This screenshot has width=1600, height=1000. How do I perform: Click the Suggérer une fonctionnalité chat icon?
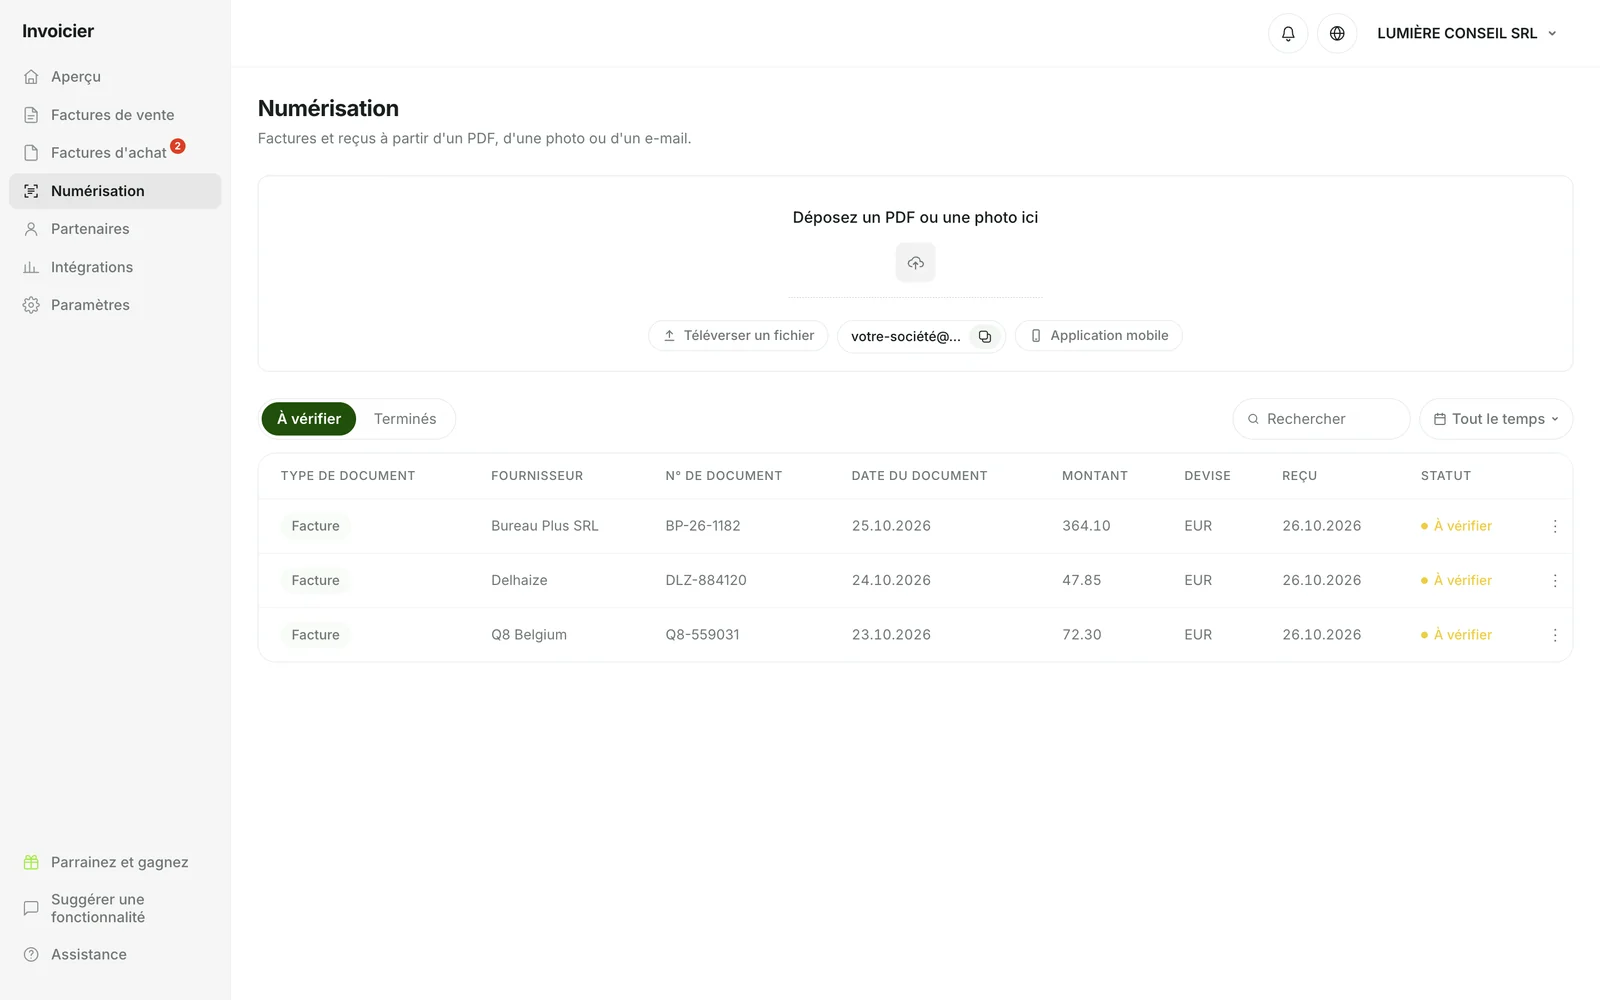[31, 908]
